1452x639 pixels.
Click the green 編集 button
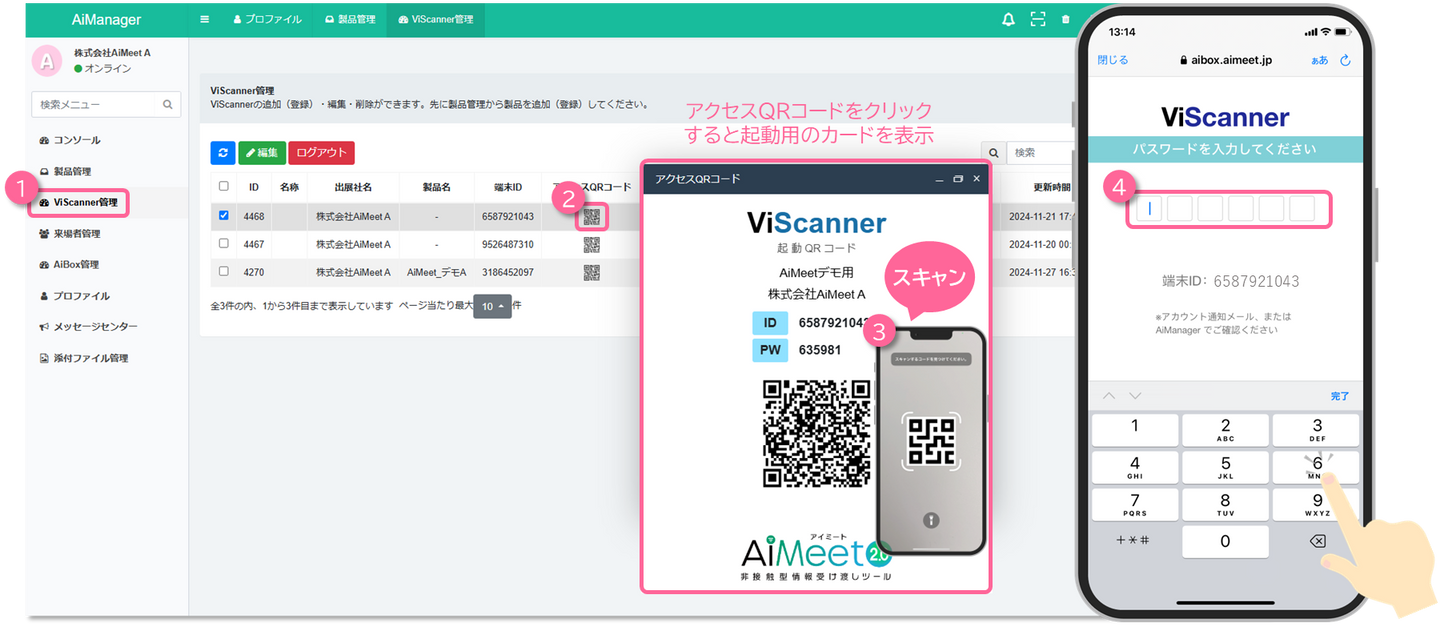262,153
